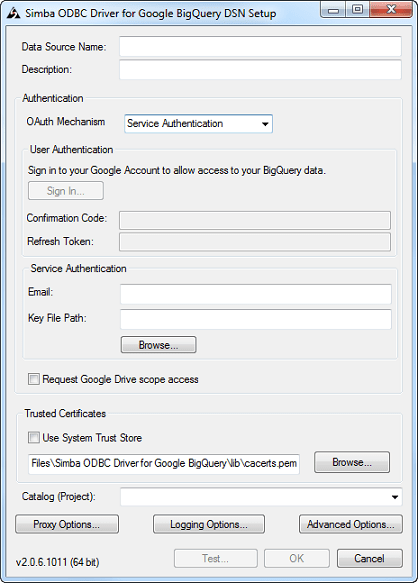The width and height of the screenshot is (418, 583).
Task: Maximize the DSN Setup window
Action: (x=358, y=10)
